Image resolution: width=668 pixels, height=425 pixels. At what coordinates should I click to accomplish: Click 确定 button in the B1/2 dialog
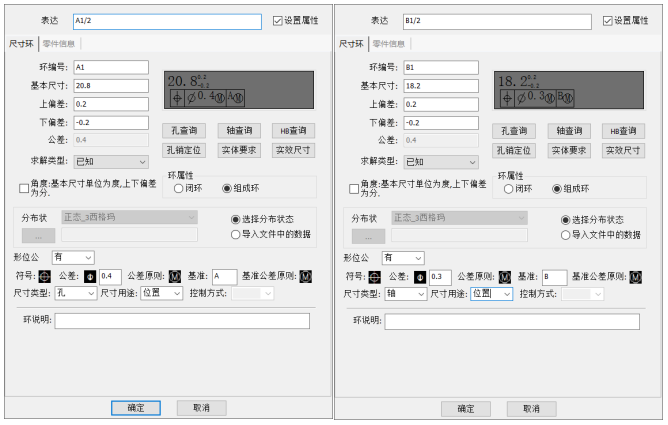465,409
